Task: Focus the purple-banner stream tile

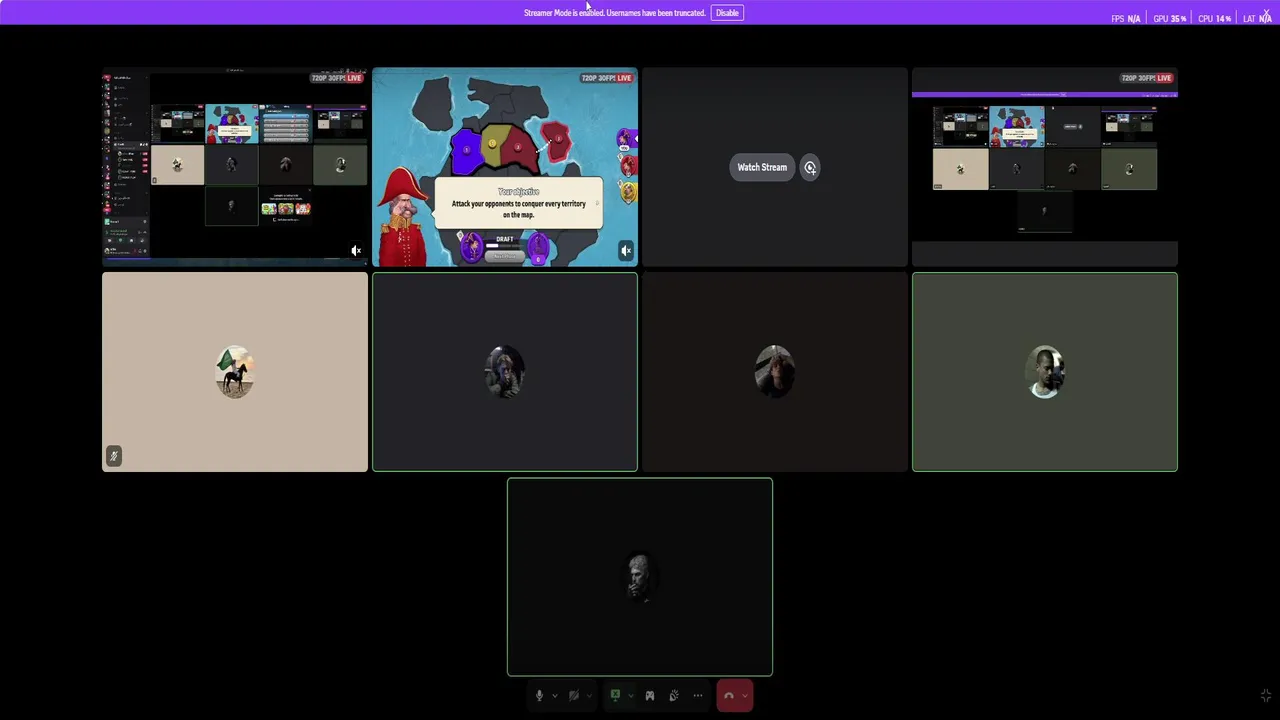Action: tap(1045, 167)
